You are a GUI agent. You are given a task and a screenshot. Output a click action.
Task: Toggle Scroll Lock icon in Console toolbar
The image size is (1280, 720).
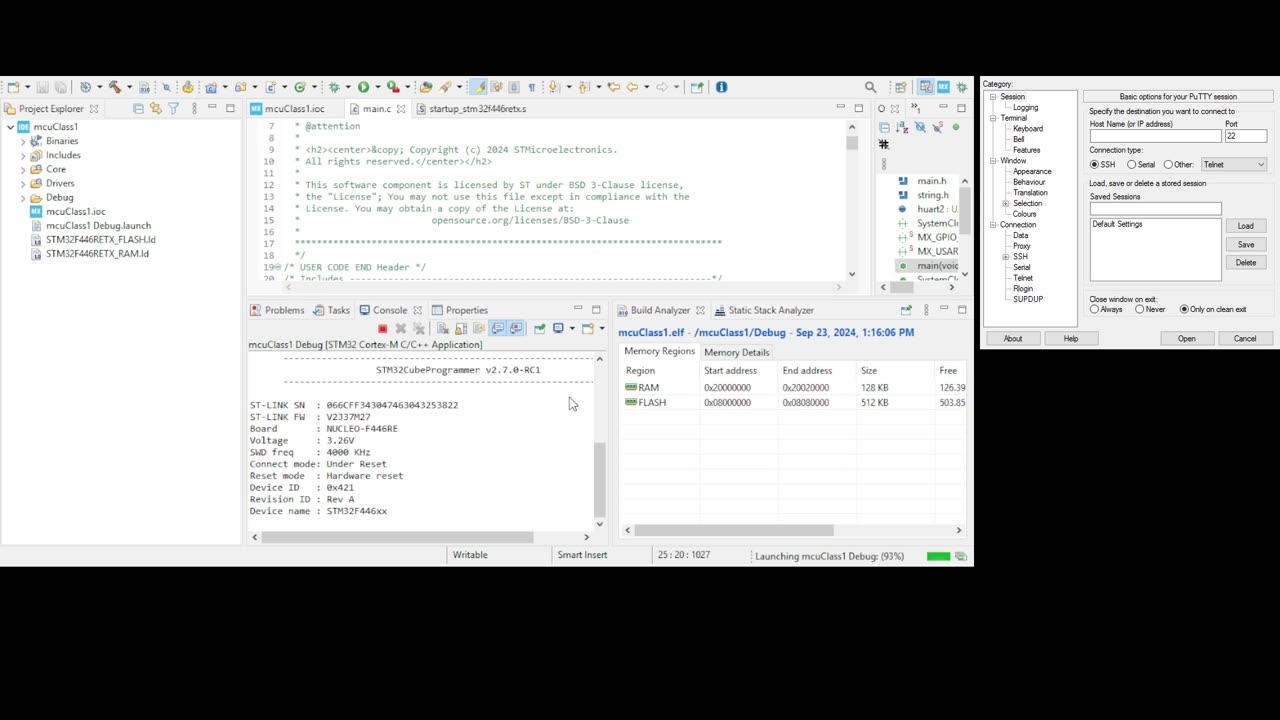(x=461, y=328)
